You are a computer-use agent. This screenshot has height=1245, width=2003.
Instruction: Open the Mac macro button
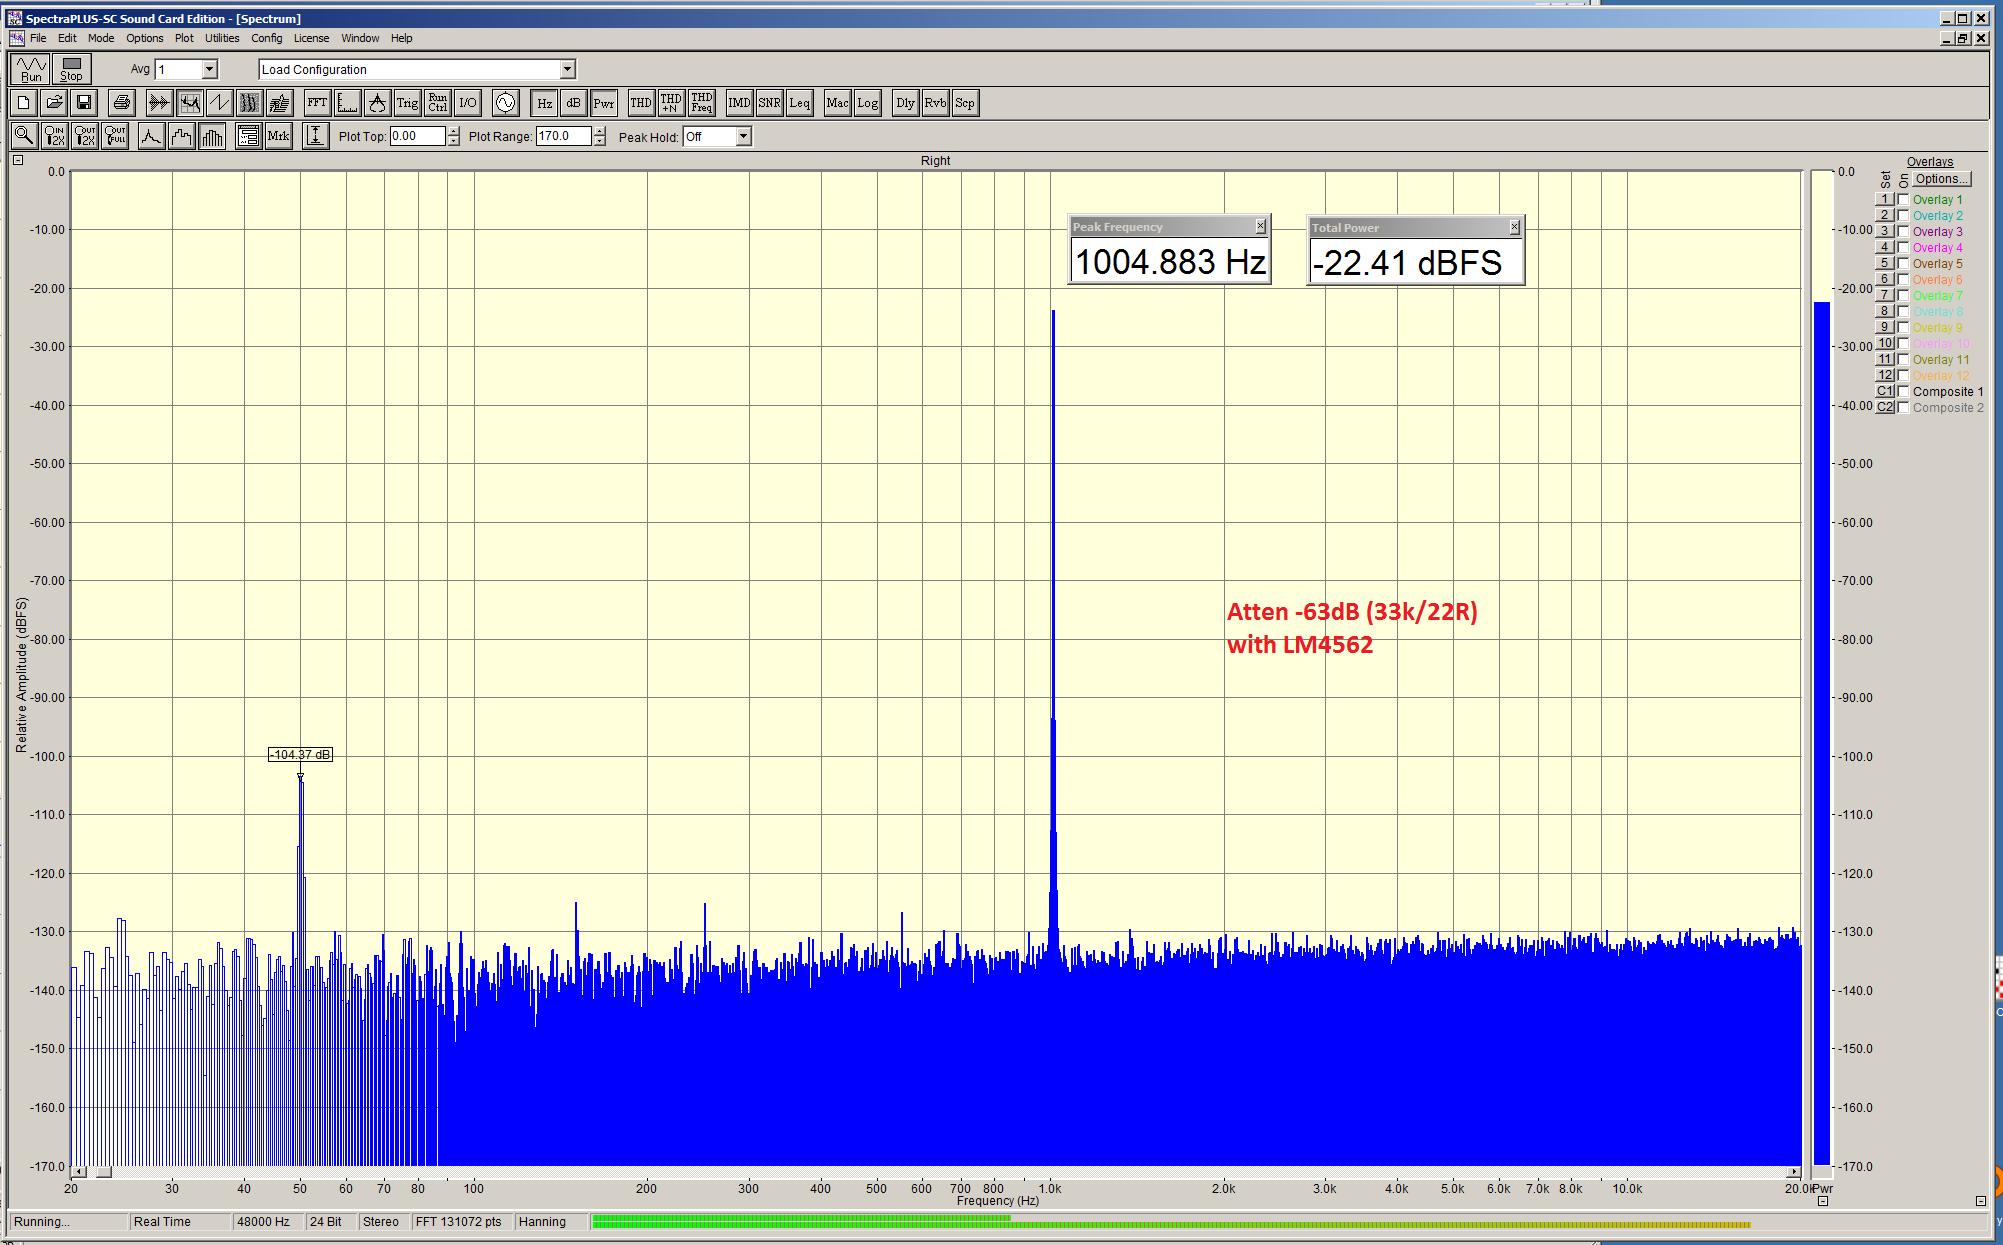837,103
